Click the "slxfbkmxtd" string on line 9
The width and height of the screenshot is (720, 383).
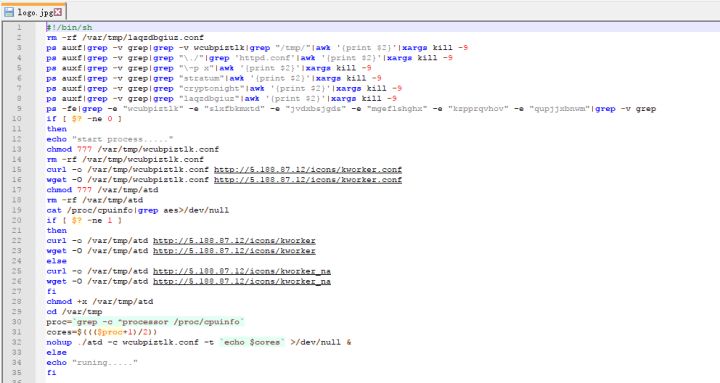[236, 109]
